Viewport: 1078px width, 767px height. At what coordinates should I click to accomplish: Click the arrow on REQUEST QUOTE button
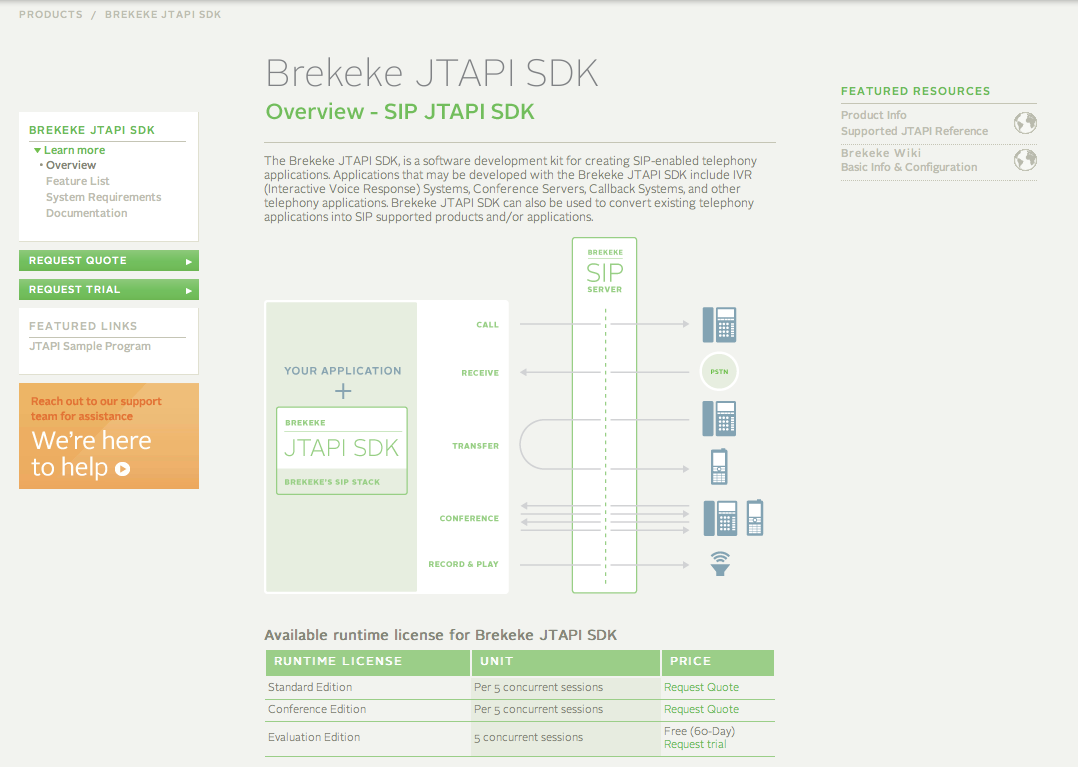pos(188,261)
